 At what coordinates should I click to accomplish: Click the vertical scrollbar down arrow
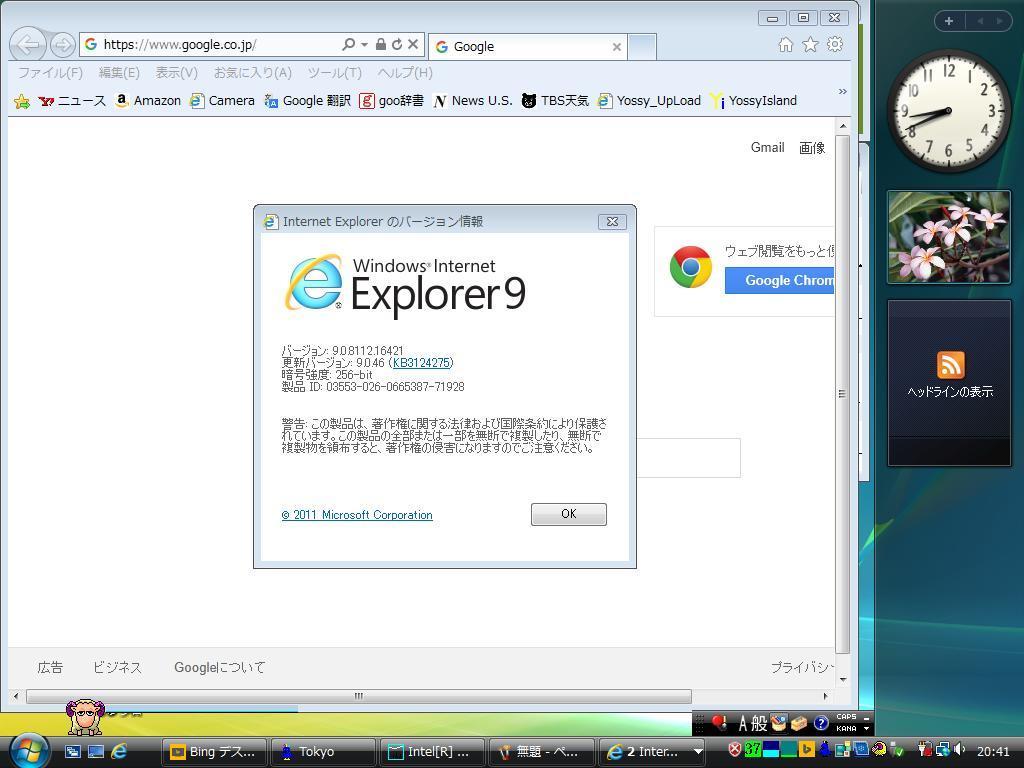click(842, 679)
